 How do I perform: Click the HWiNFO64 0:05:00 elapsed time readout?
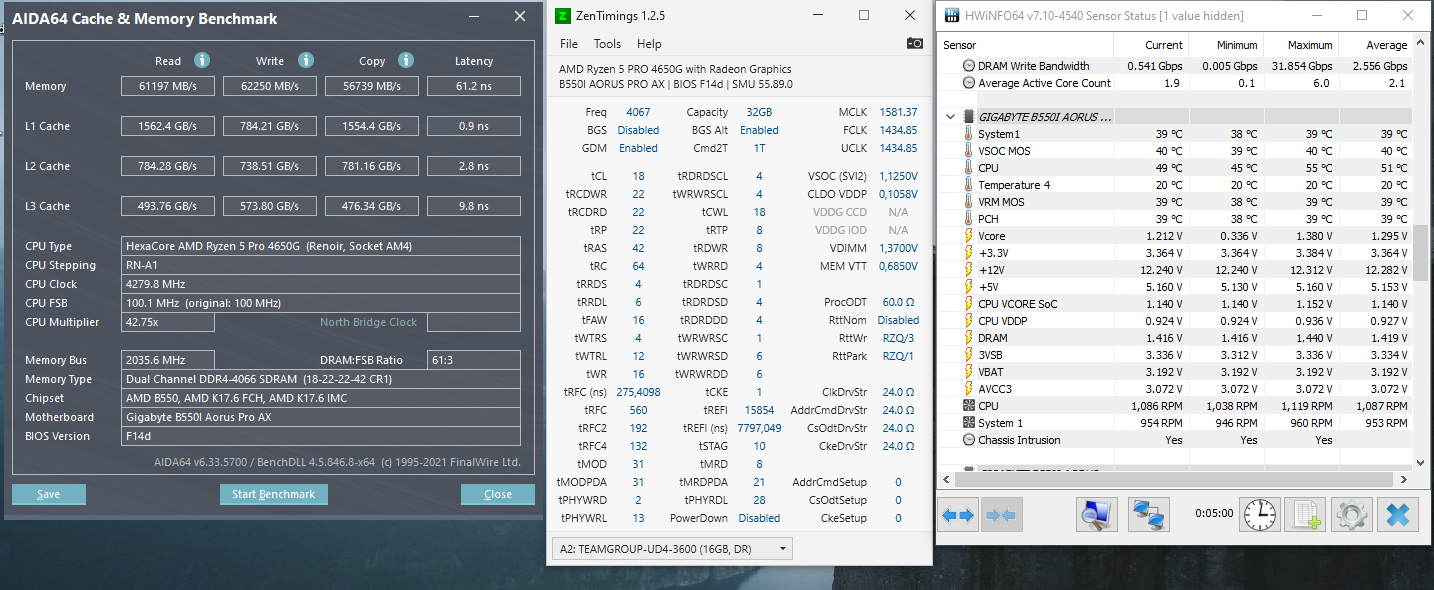tap(1214, 513)
